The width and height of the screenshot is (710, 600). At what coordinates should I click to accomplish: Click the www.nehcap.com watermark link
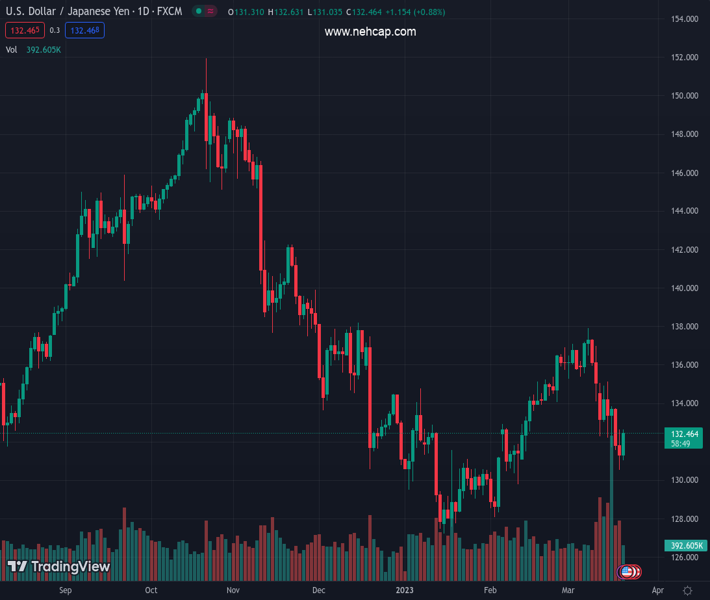(370, 32)
